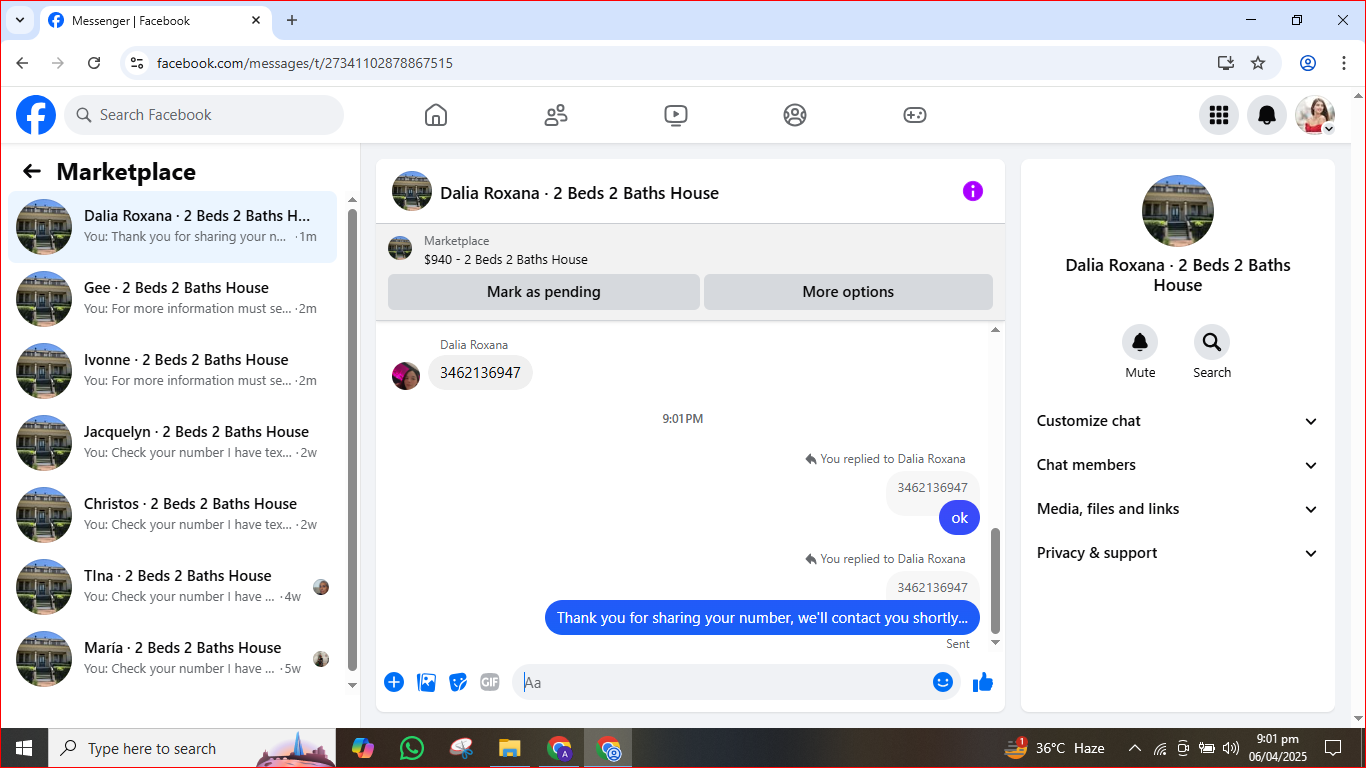Open the emoji picker smiley icon
Screen dimensions: 1366x768
[x=943, y=682]
